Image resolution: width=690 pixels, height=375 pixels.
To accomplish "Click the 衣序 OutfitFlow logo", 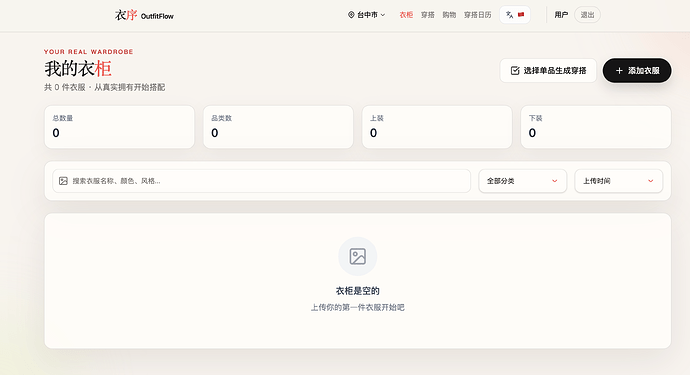I will click(144, 15).
